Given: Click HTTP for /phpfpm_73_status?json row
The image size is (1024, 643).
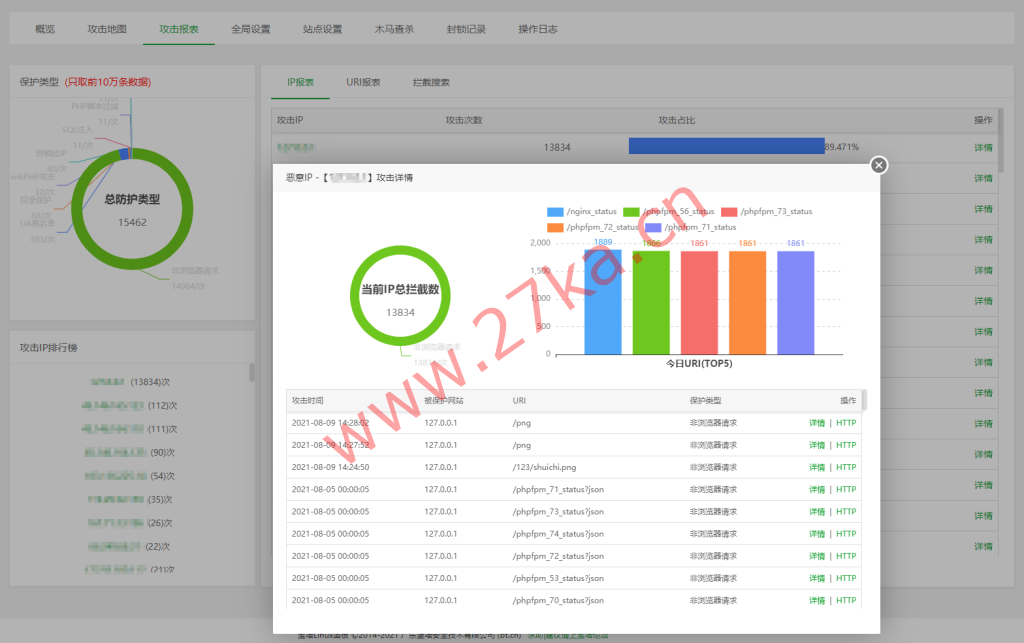Looking at the screenshot, I should click(x=846, y=512).
